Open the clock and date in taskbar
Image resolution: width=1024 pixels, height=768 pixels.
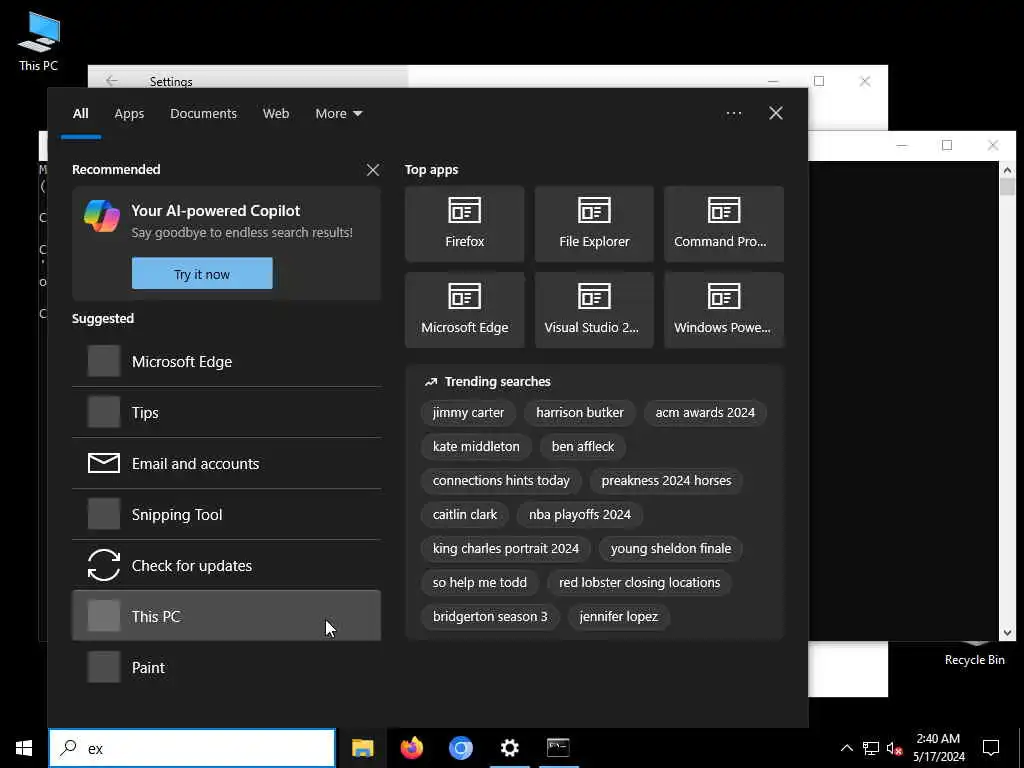pos(938,748)
